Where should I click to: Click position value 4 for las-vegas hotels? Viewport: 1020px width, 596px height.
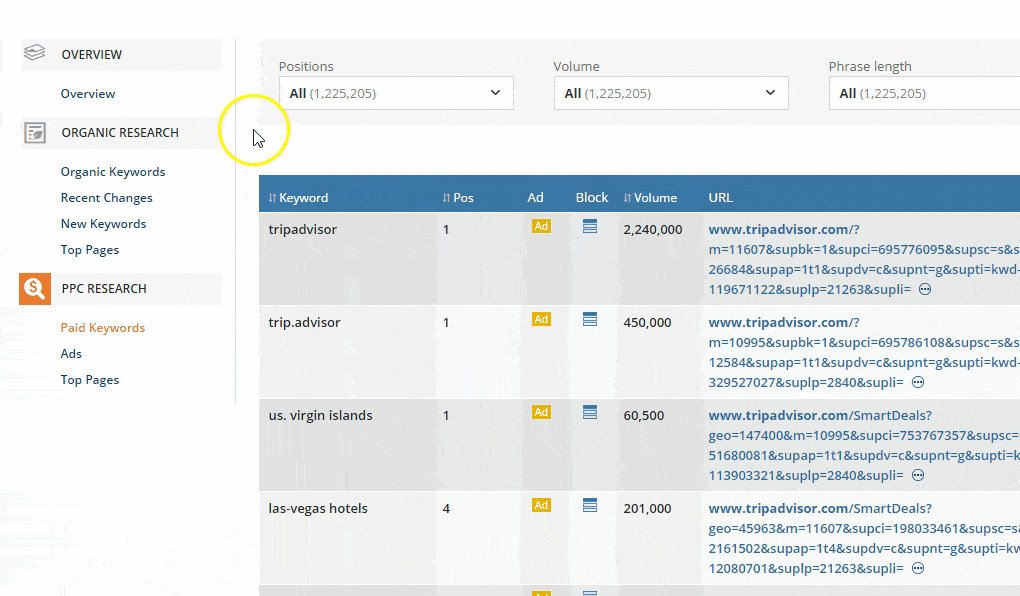click(x=446, y=509)
